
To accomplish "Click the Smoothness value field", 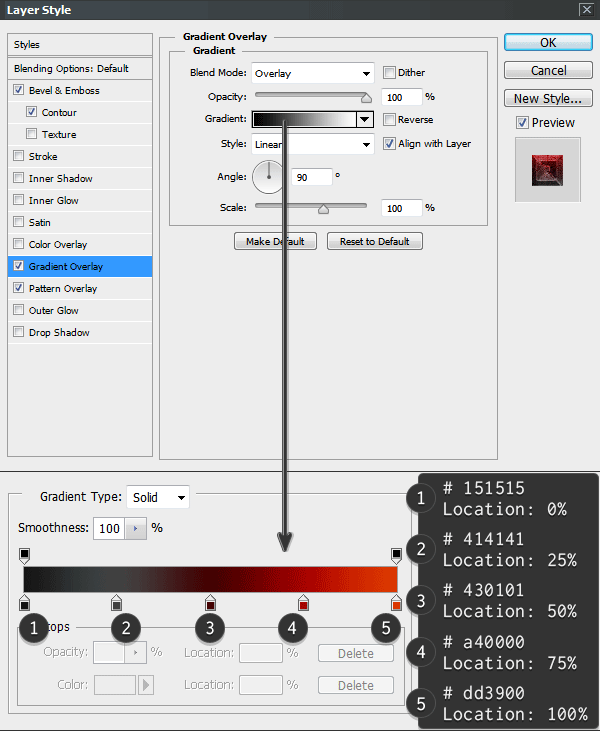I will (x=109, y=528).
